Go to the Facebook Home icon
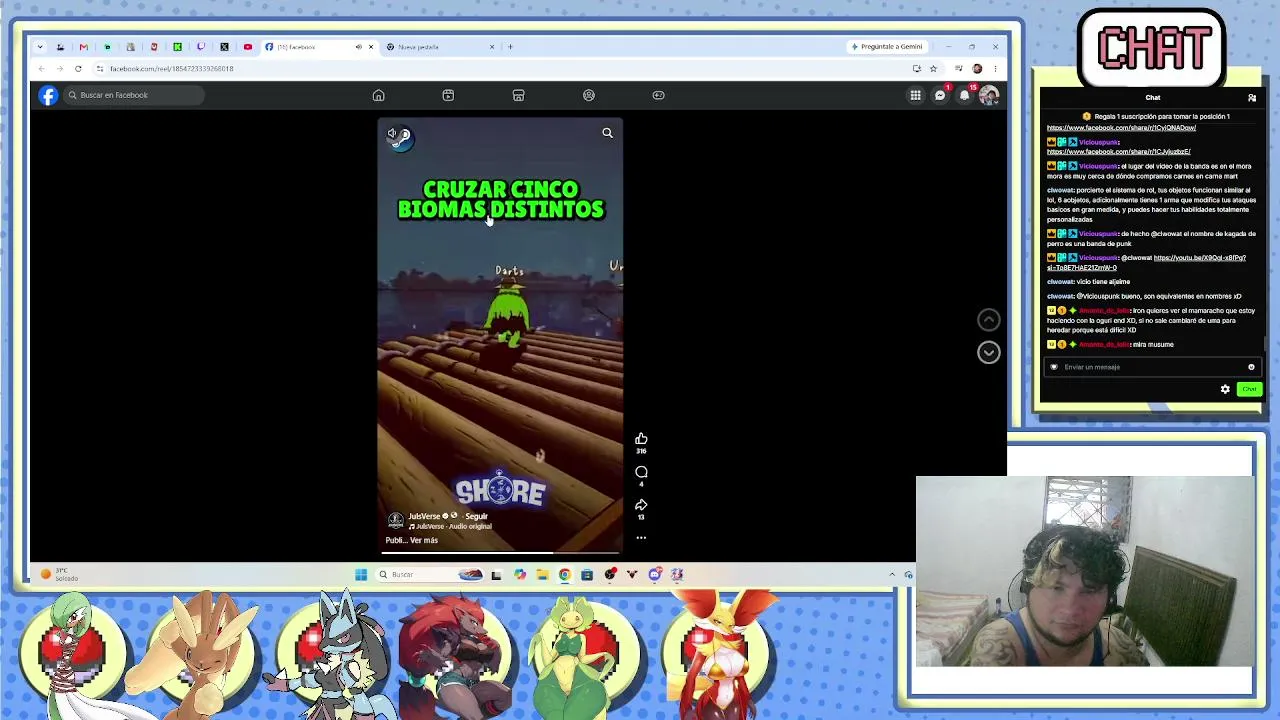This screenshot has height=720, width=1280. 378,95
